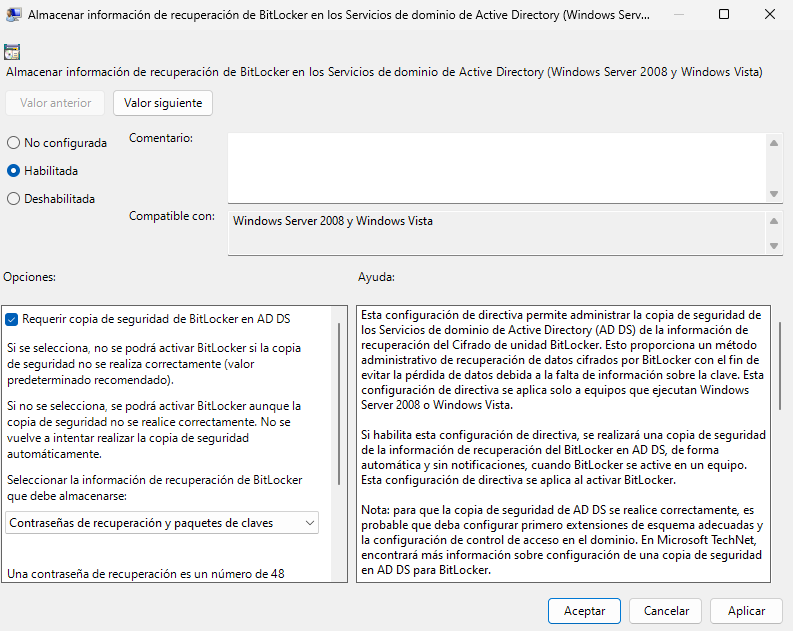Viewport: 793px width, 631px height.
Task: Click the up arrow in the Comentario scrollbar
Action: [x=774, y=143]
